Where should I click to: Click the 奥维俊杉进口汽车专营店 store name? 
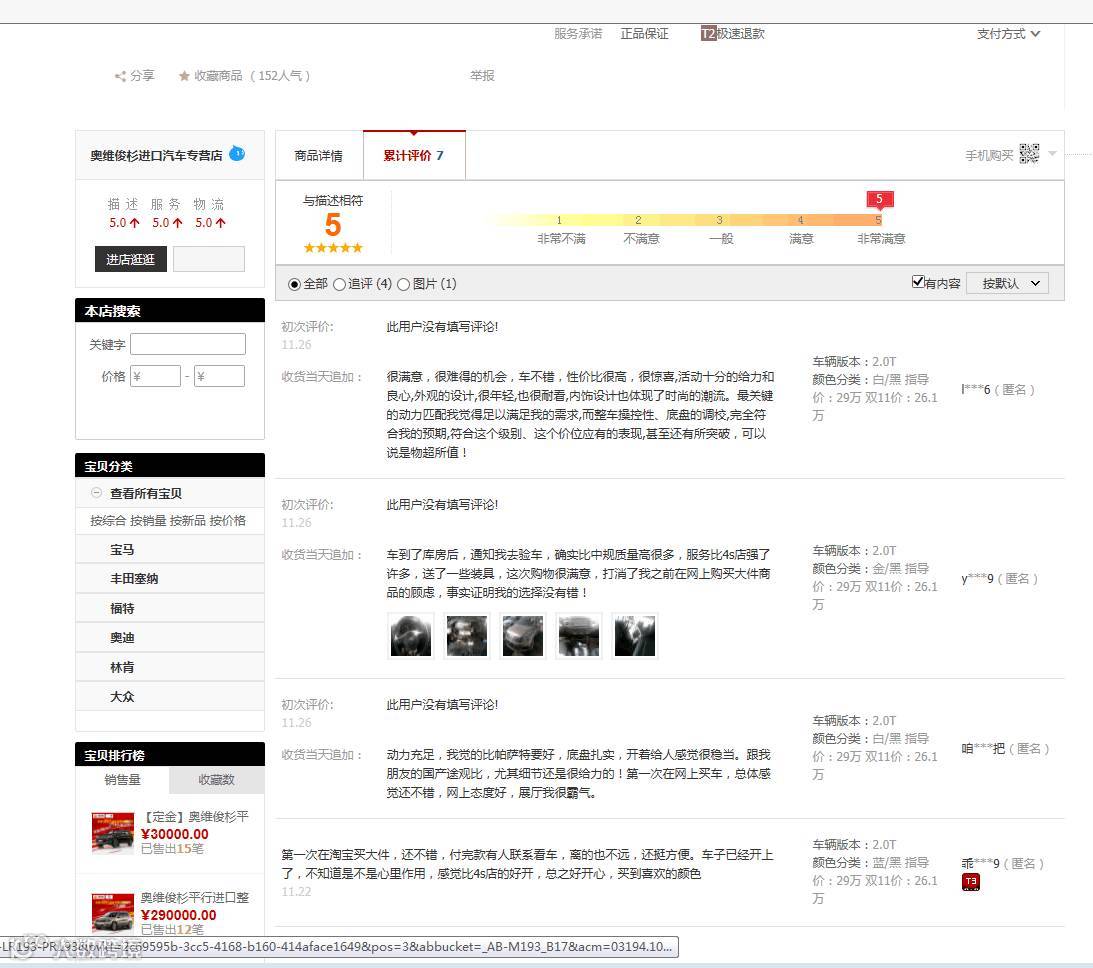pos(156,155)
